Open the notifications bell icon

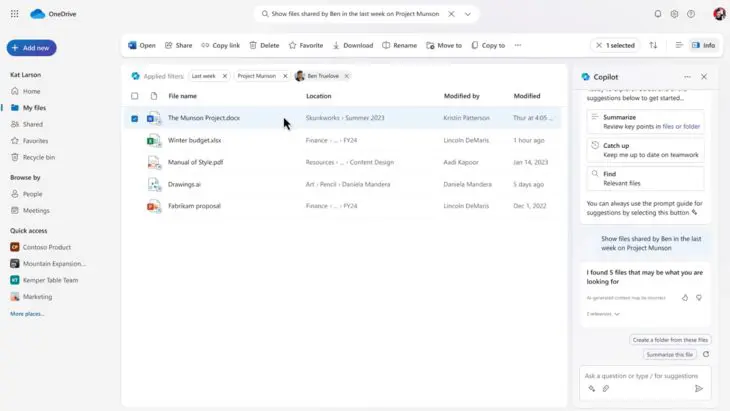(x=657, y=14)
